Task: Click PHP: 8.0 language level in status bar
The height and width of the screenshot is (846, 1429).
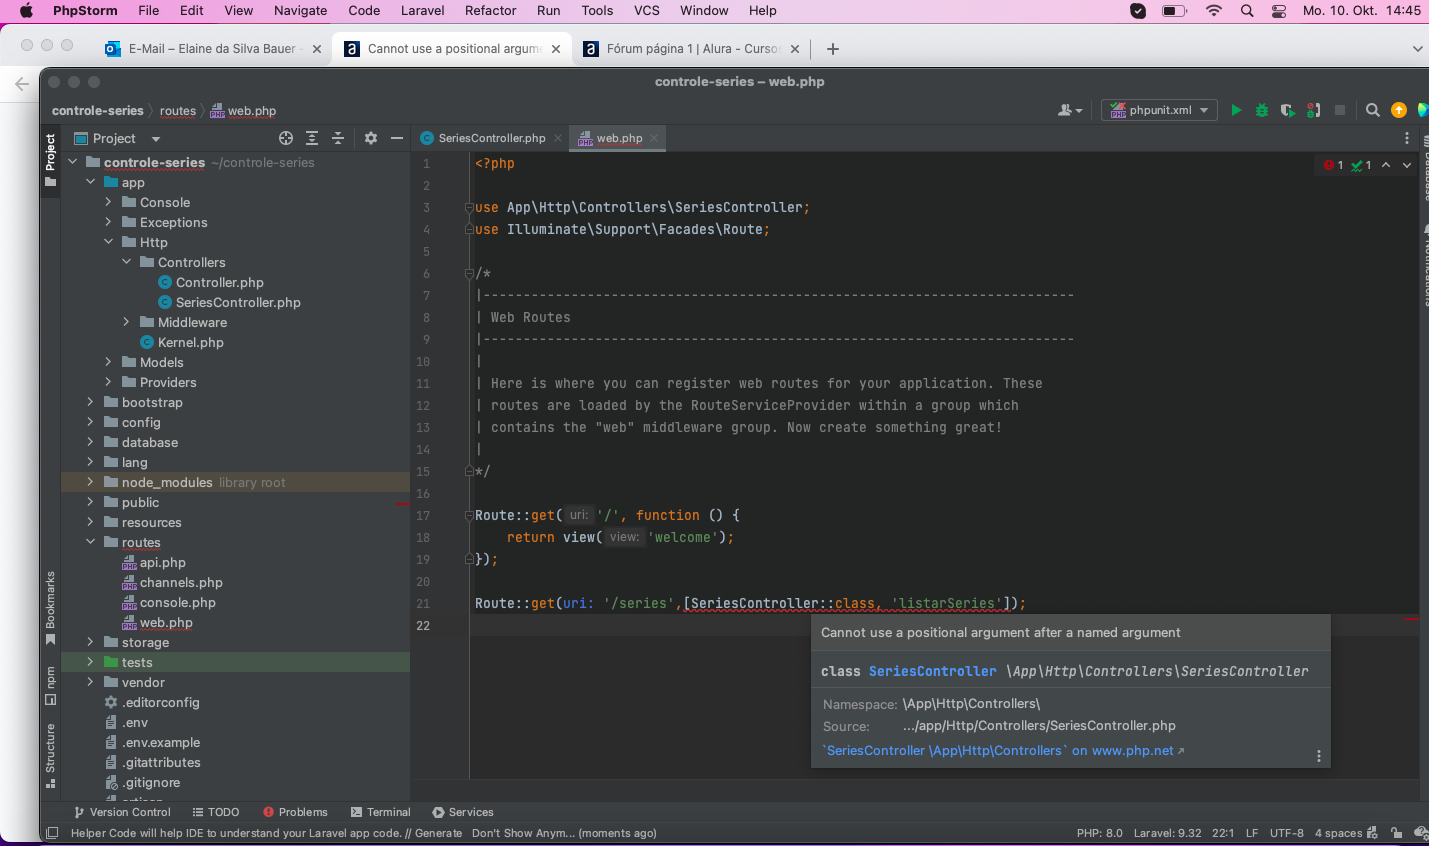Action: [1099, 833]
